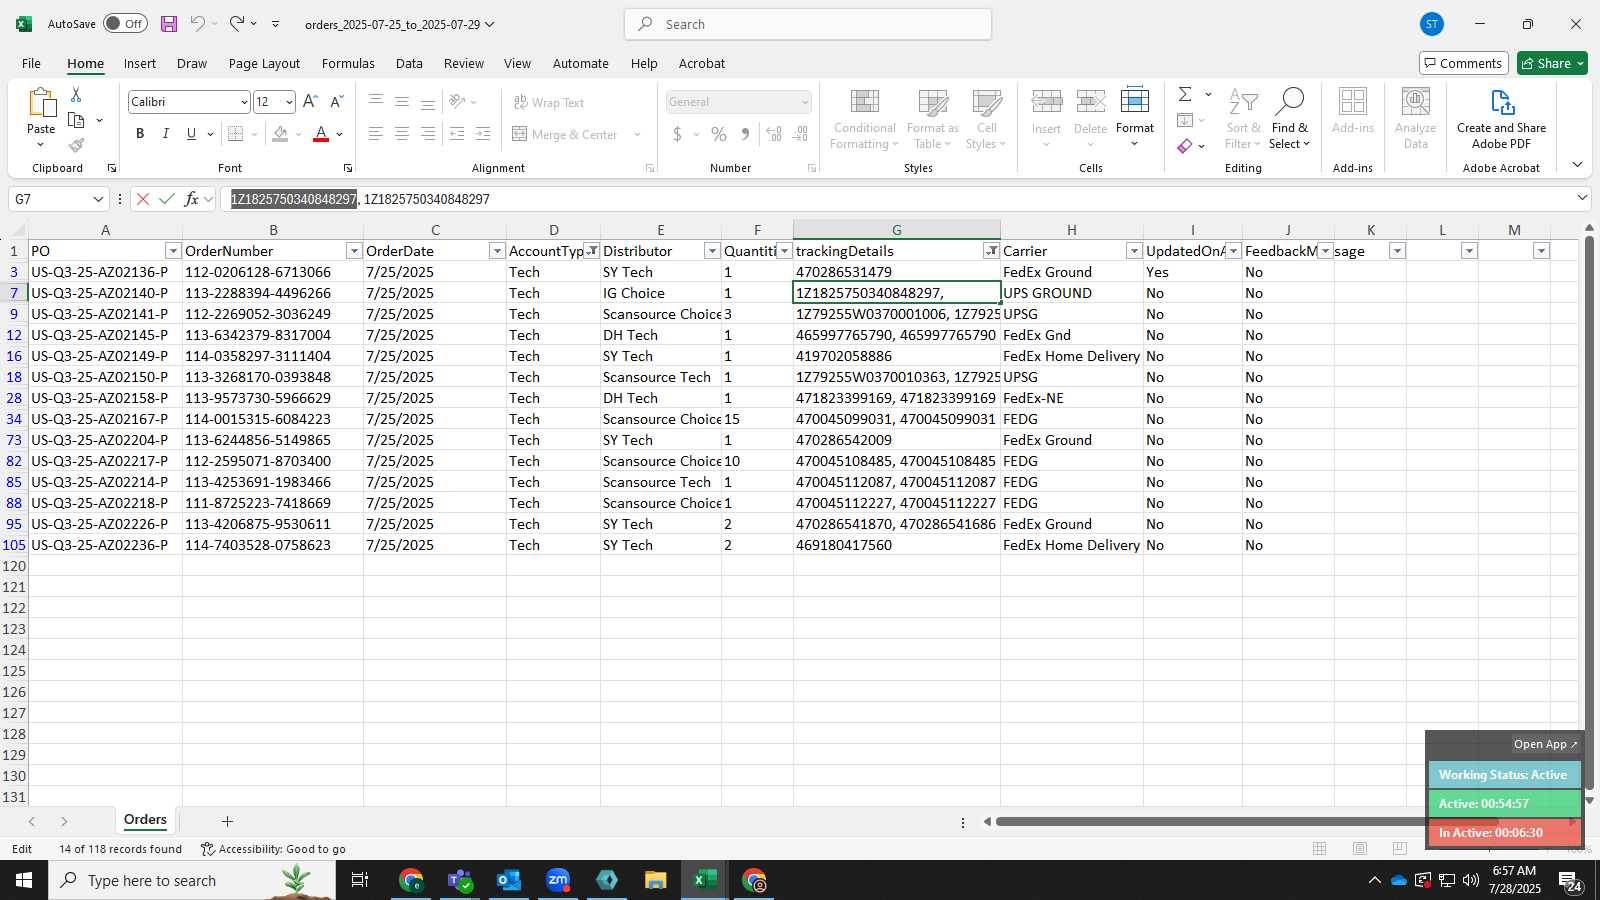The image size is (1600, 900).
Task: Open filter dropdown for Distributor column
Action: click(712, 251)
